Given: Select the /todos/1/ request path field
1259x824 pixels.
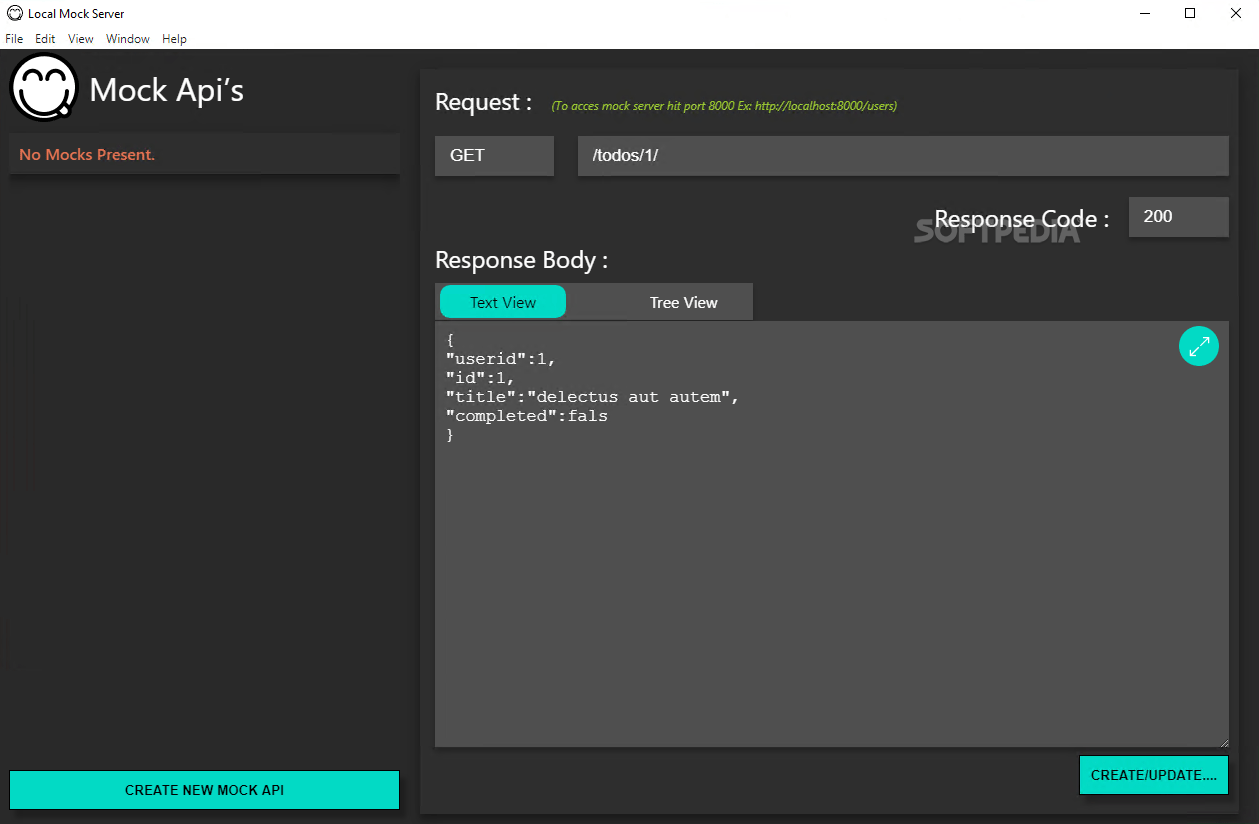Looking at the screenshot, I should tap(902, 155).
